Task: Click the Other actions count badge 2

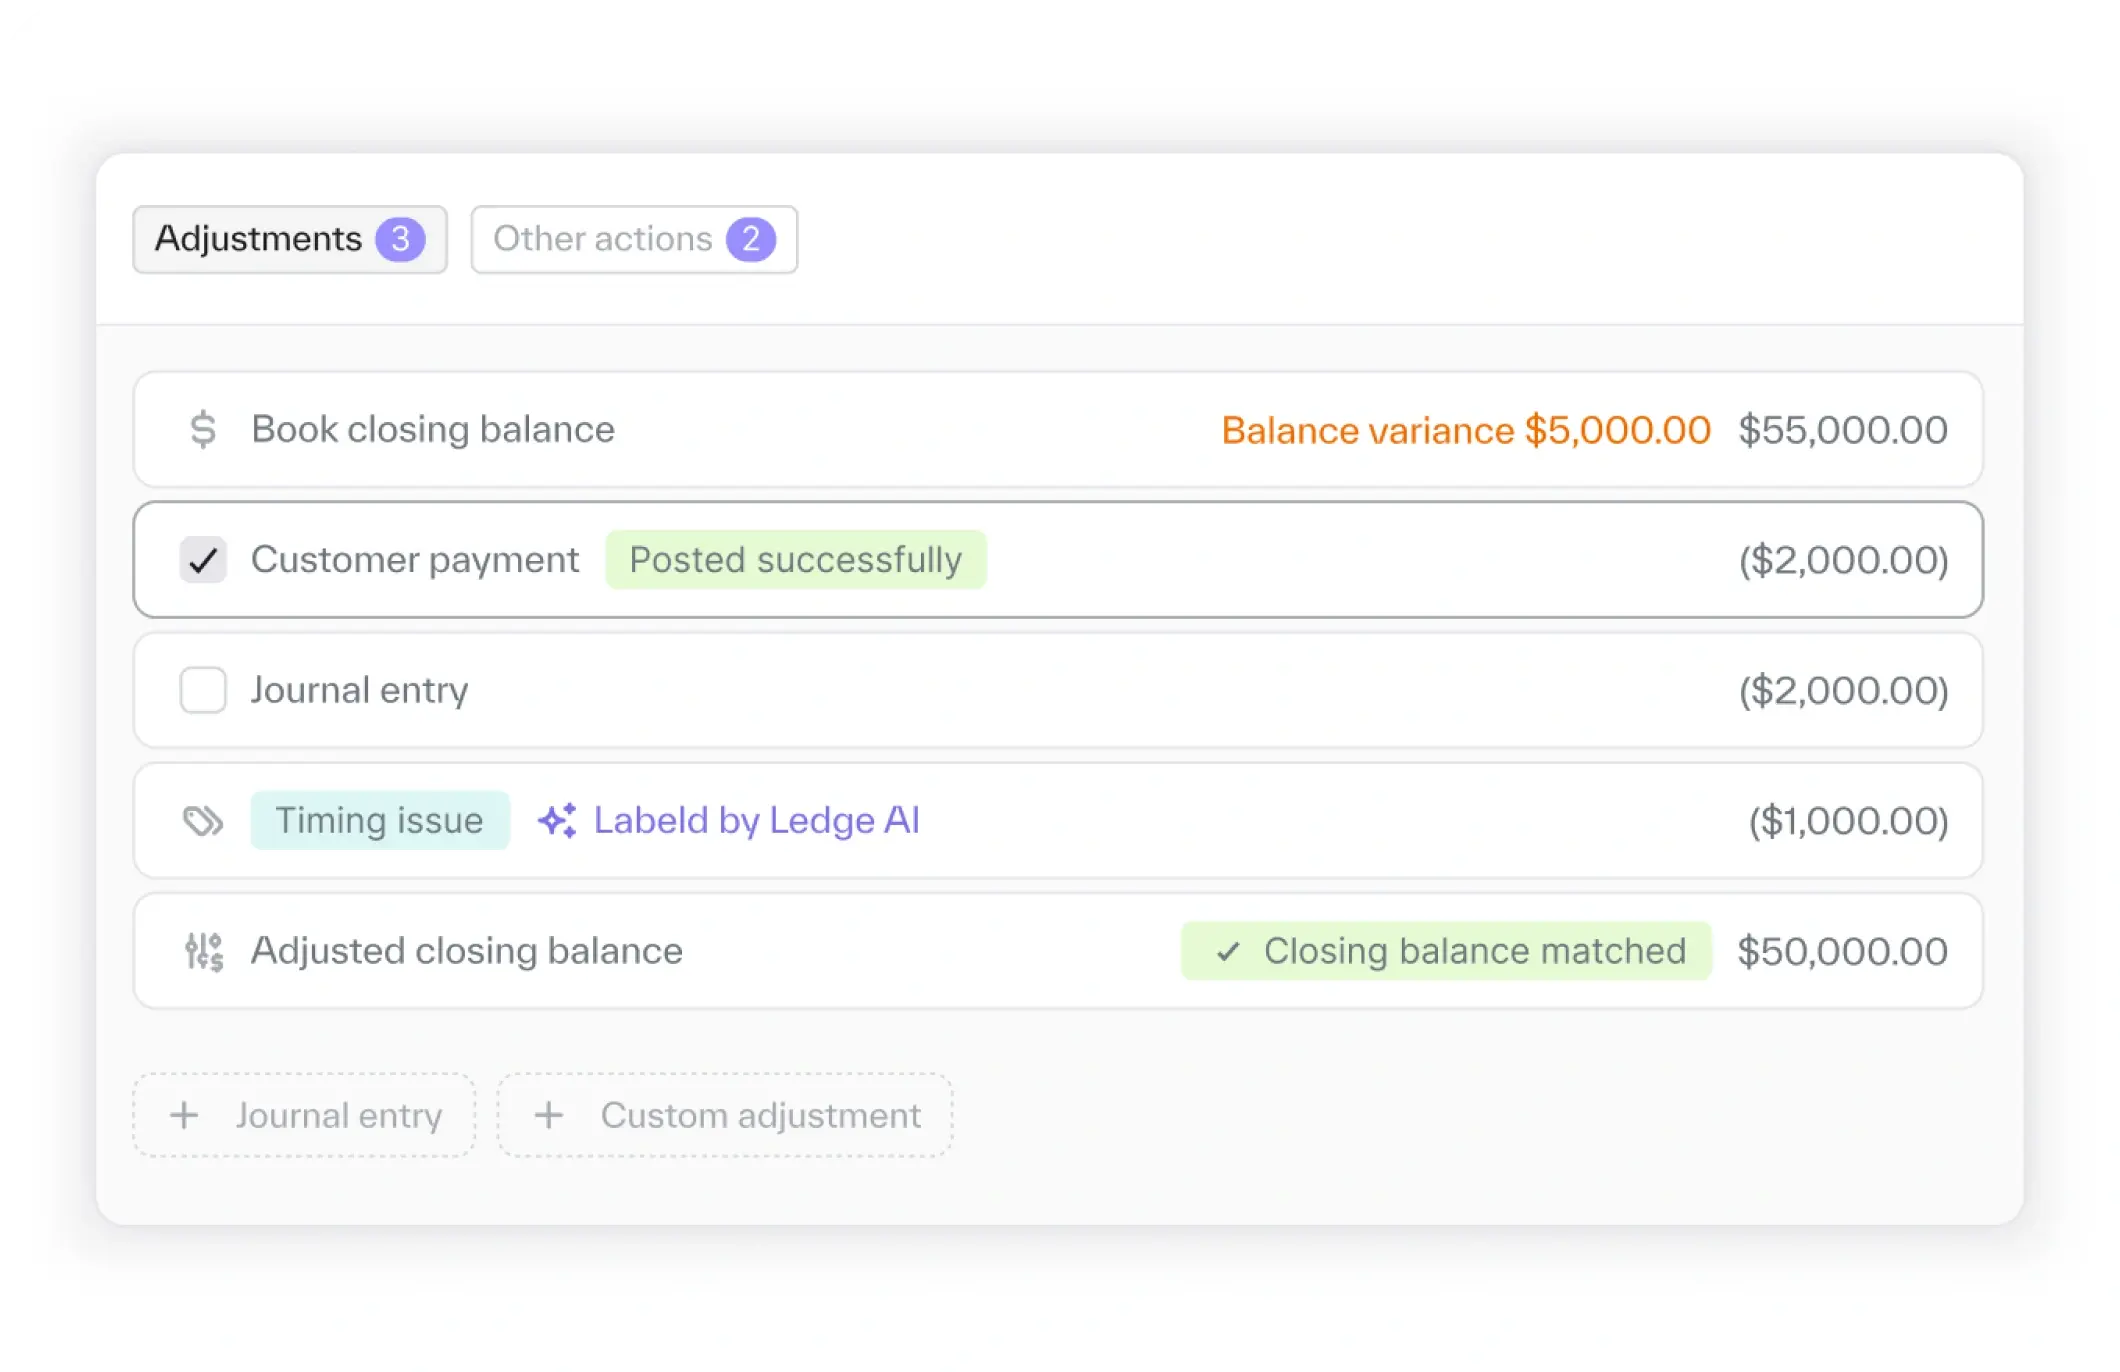Action: tap(751, 239)
